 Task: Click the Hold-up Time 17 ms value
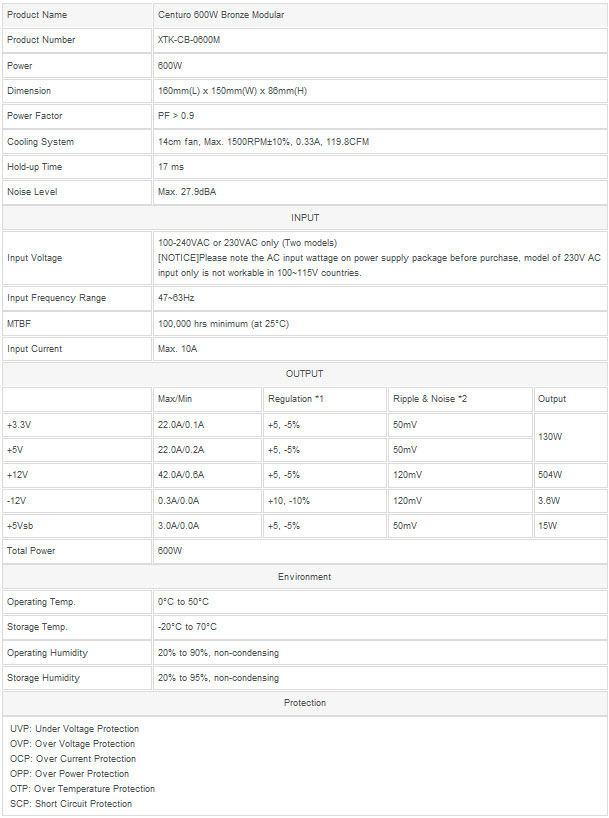(x=171, y=167)
